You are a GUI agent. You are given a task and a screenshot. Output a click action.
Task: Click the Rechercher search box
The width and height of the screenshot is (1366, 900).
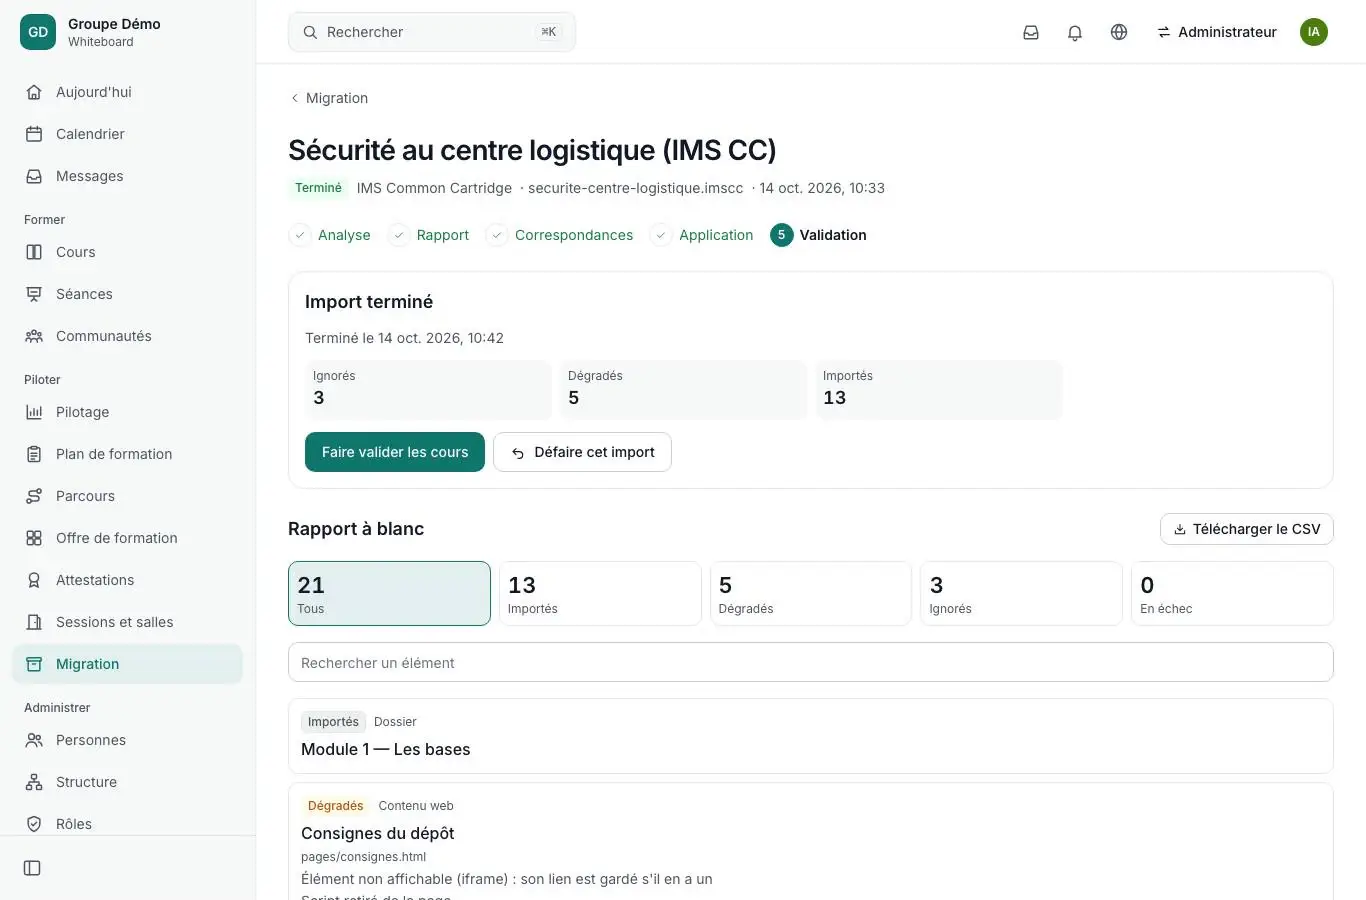(432, 32)
